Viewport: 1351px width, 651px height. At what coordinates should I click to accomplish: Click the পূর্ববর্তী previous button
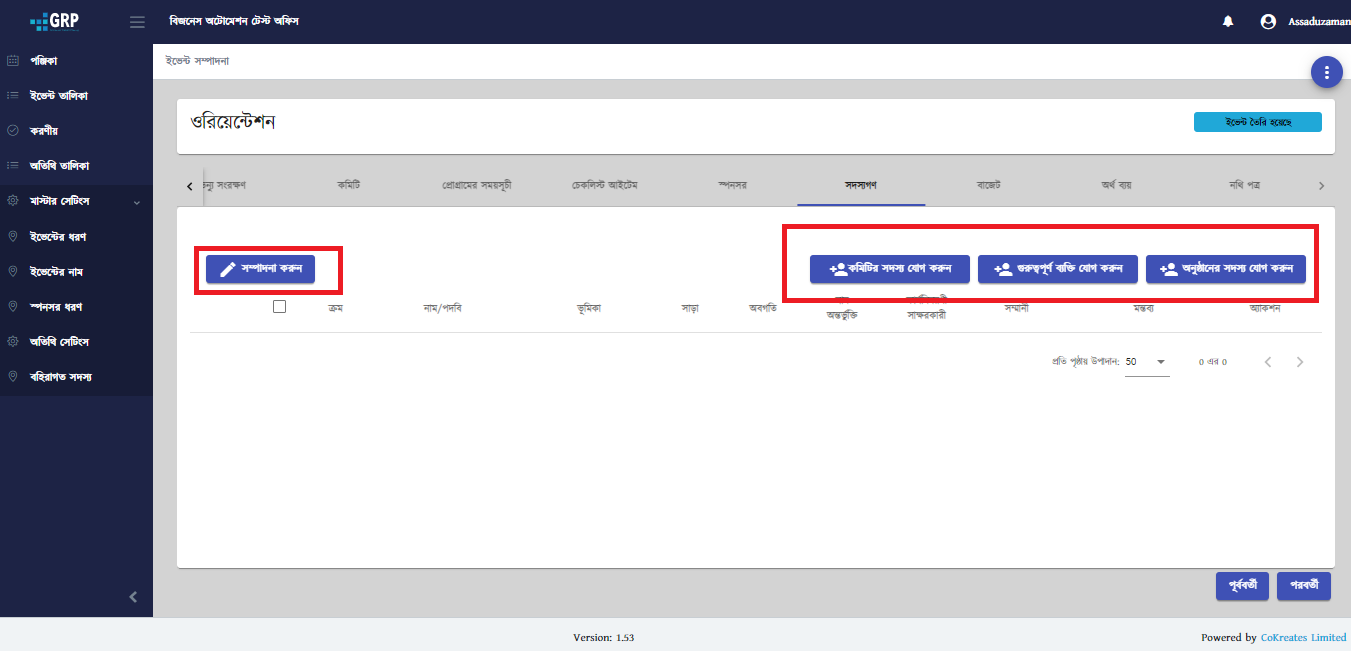1243,585
